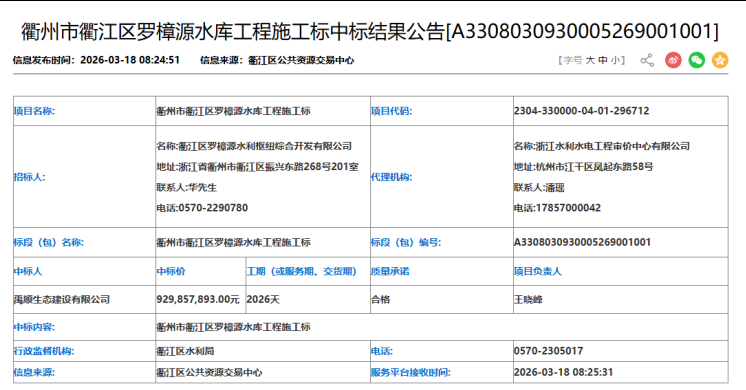The image size is (746, 390).
Task: Click tenderer contact 华先生
Action: pos(202,187)
